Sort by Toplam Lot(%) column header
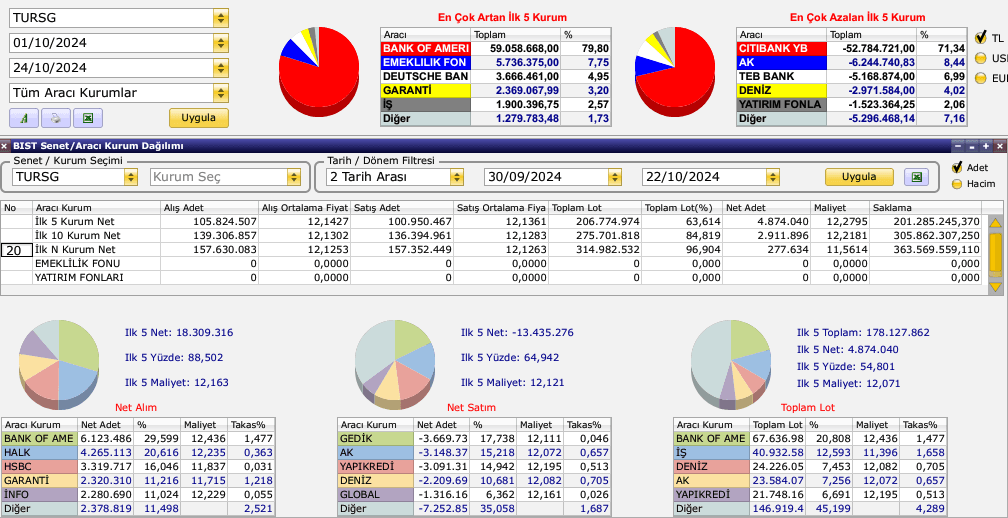The image size is (1008, 518). 681,208
